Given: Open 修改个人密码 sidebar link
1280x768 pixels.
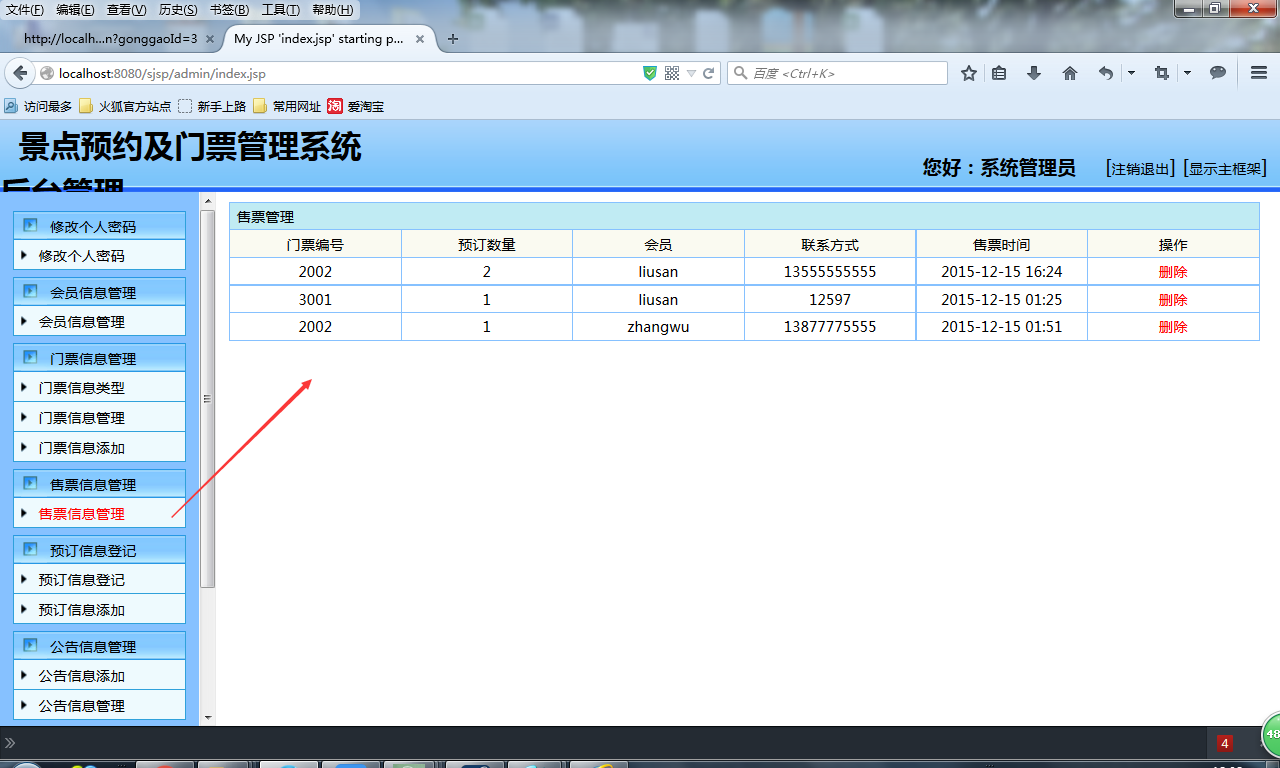Looking at the screenshot, I should 82,256.
